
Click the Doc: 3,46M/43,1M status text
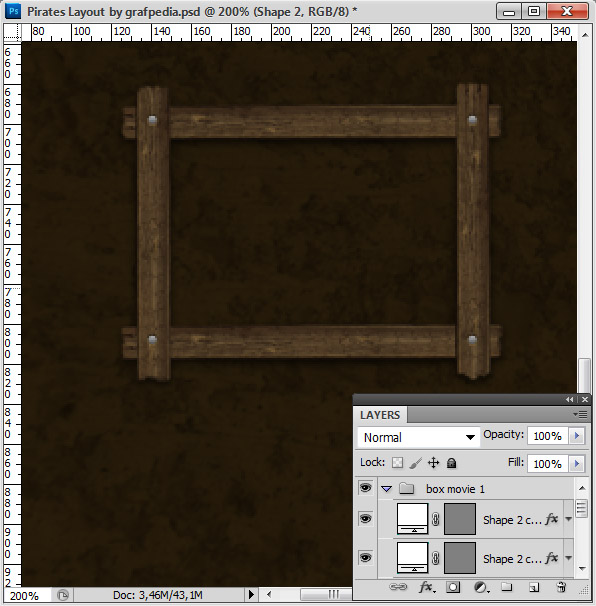[158, 595]
